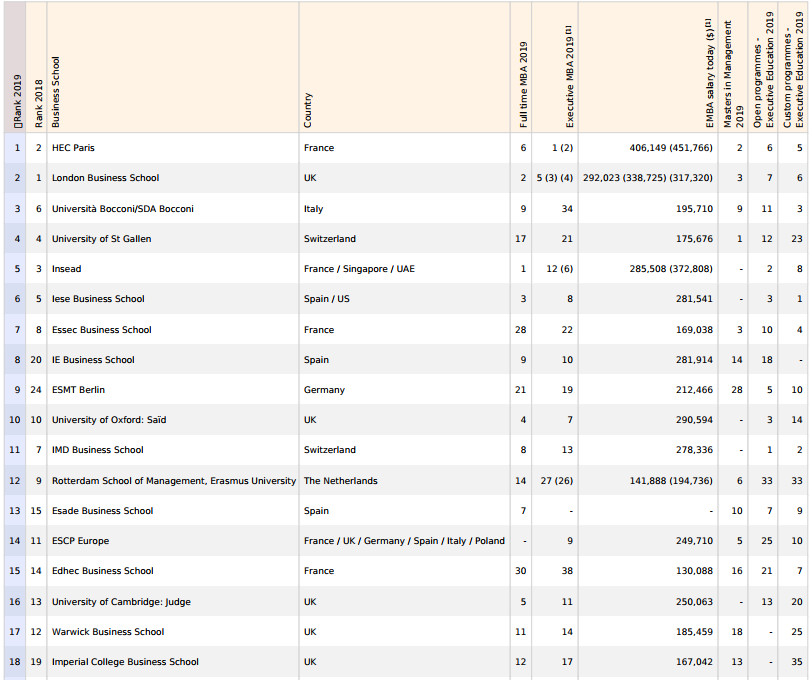The image size is (812, 680).
Task: Click salary value 290,594
Action: (694, 420)
